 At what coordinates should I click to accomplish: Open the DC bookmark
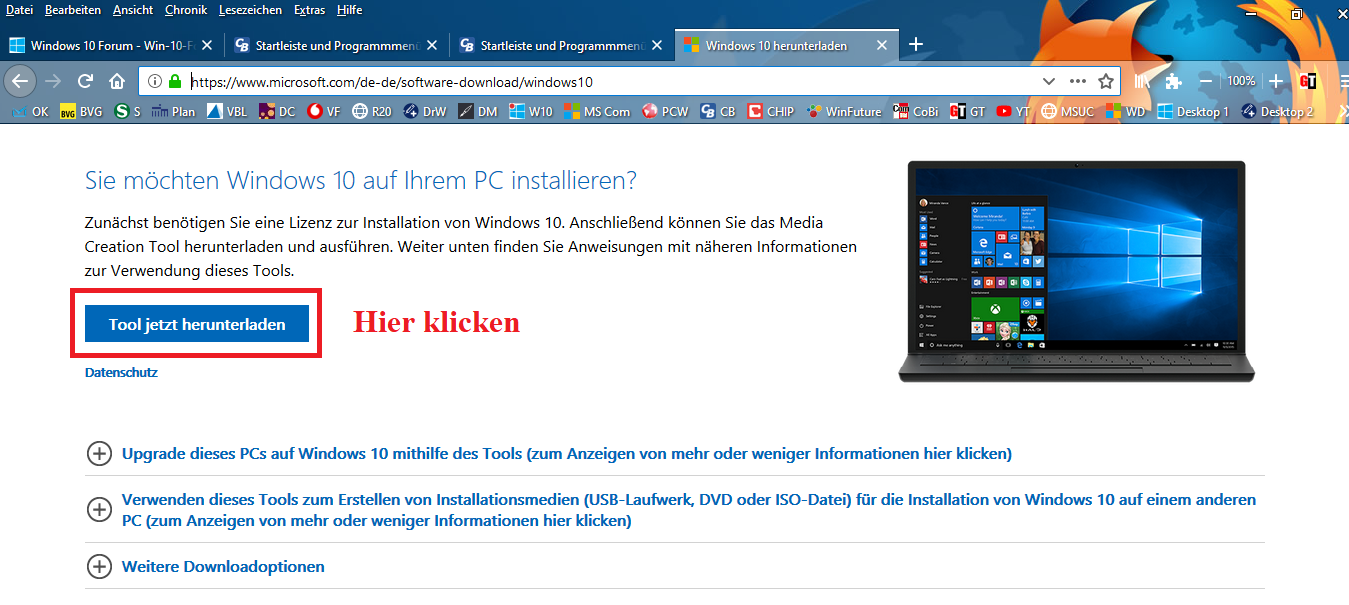point(277,112)
